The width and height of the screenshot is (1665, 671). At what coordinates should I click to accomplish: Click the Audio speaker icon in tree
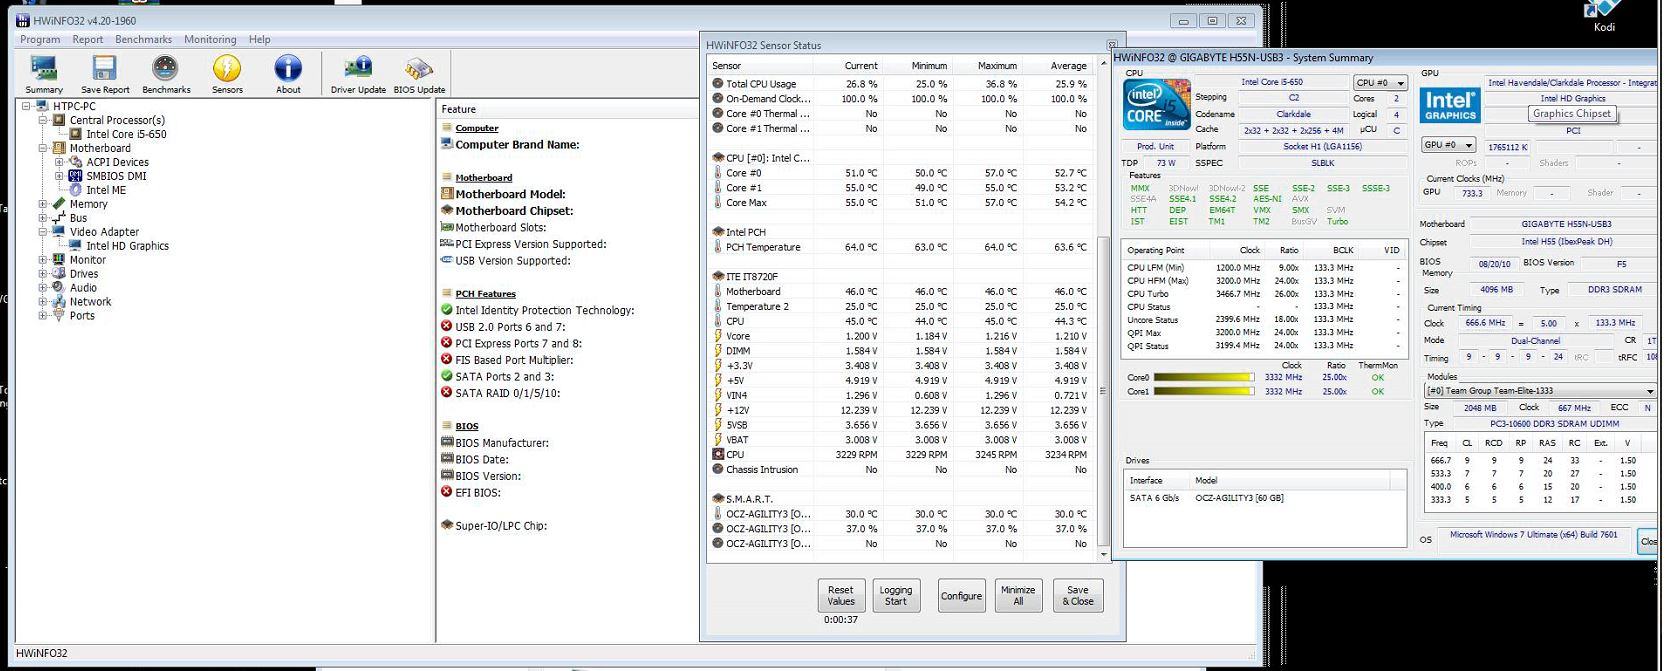pos(59,288)
